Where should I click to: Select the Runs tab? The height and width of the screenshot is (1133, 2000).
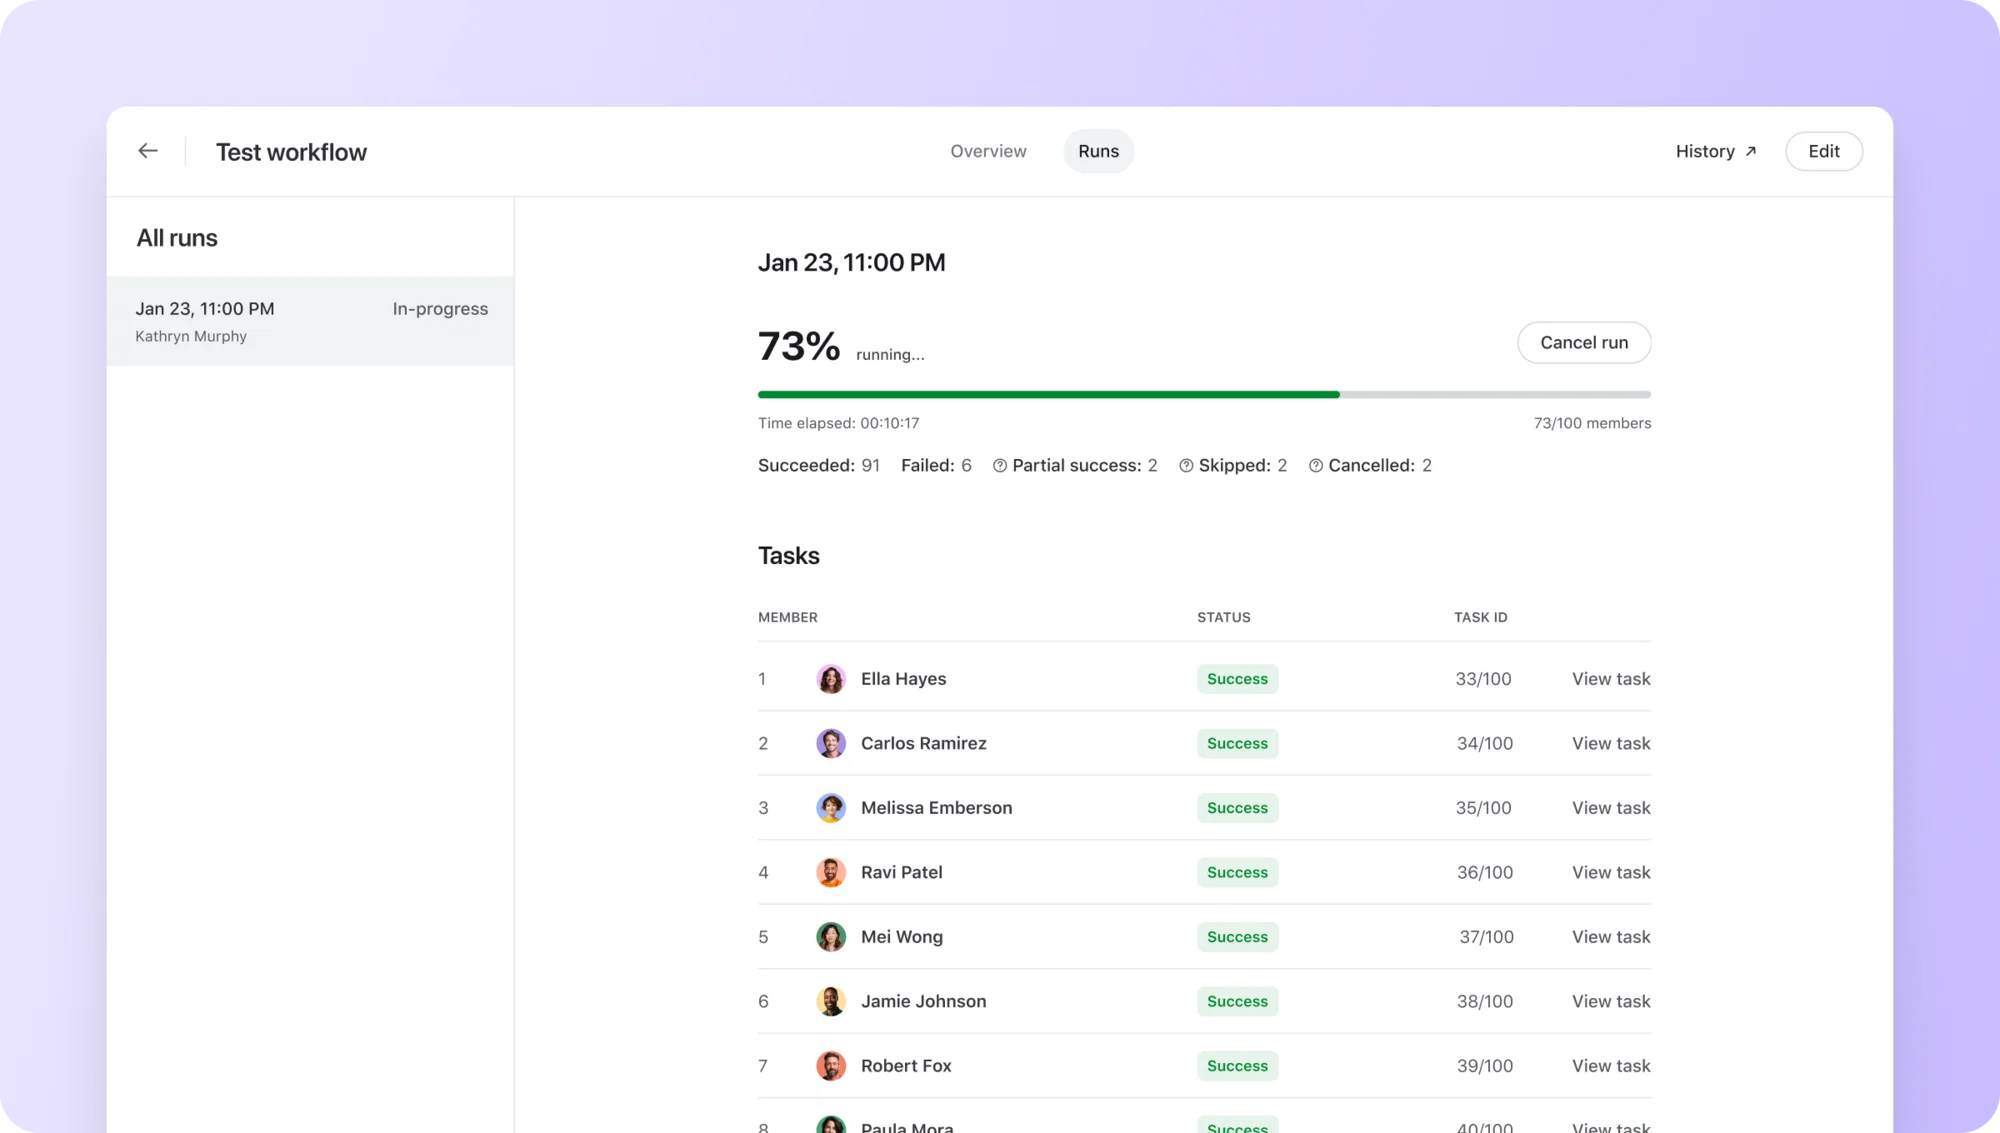click(x=1098, y=151)
